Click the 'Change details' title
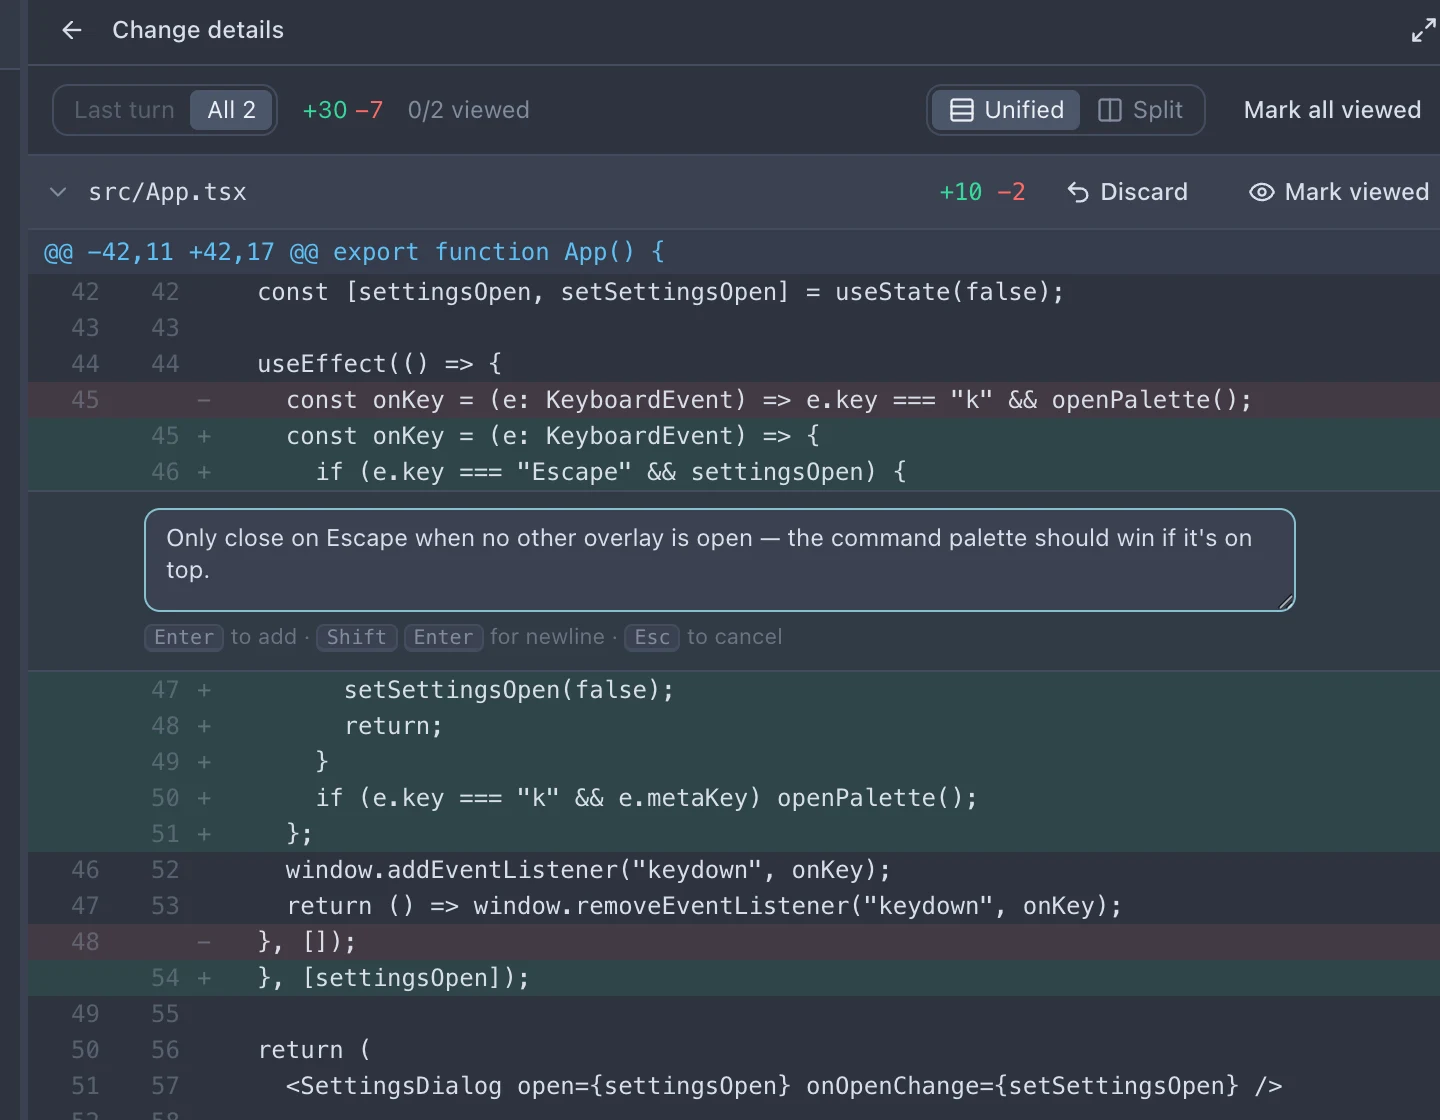Image resolution: width=1440 pixels, height=1120 pixels. pos(198,30)
